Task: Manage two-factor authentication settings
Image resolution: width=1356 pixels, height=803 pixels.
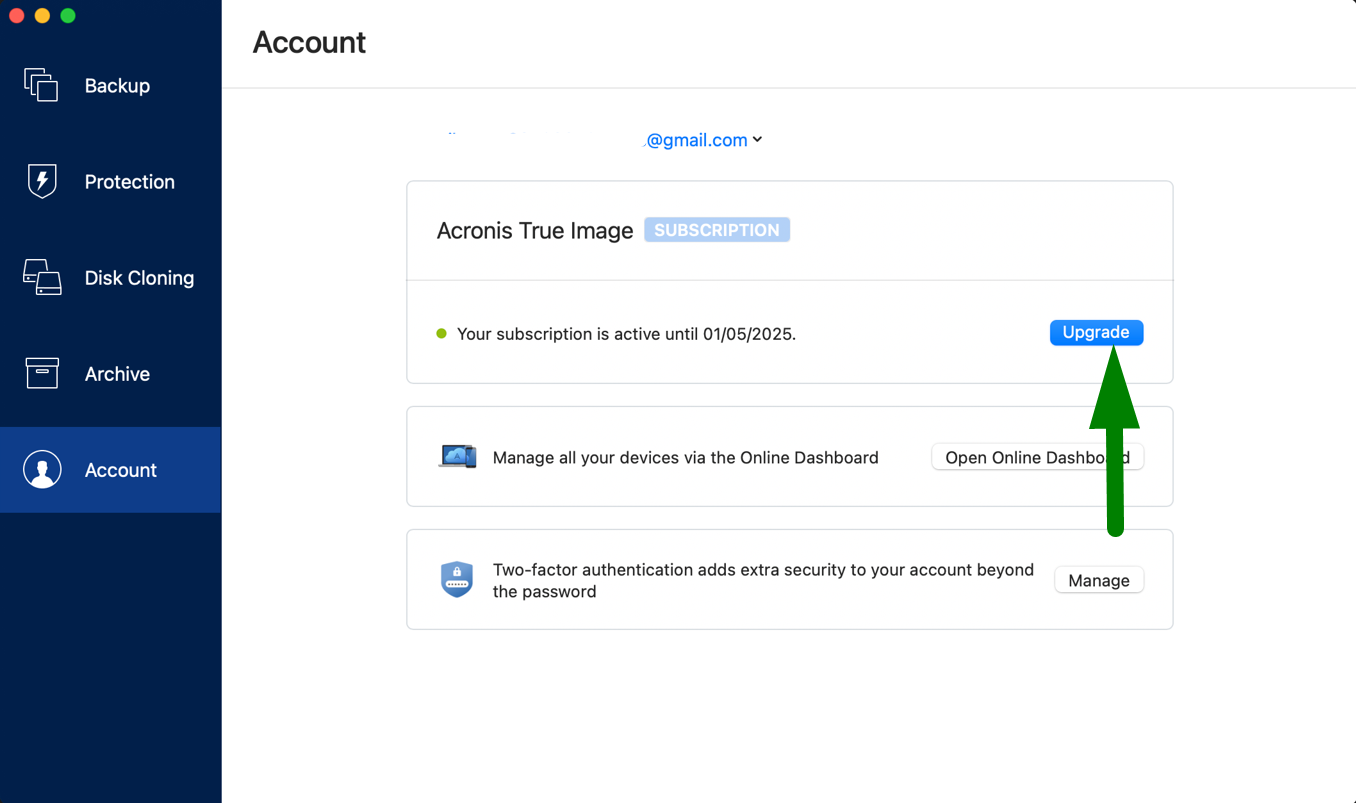Action: [x=1099, y=580]
